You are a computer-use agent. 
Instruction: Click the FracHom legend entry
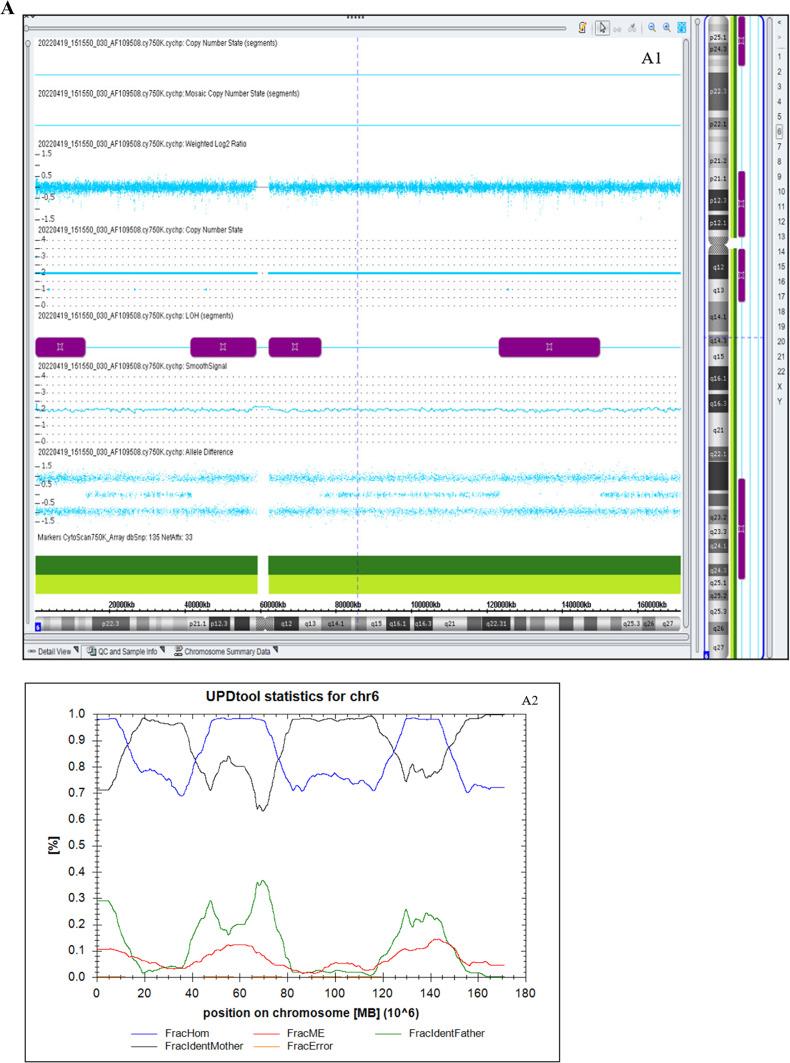(170, 1033)
